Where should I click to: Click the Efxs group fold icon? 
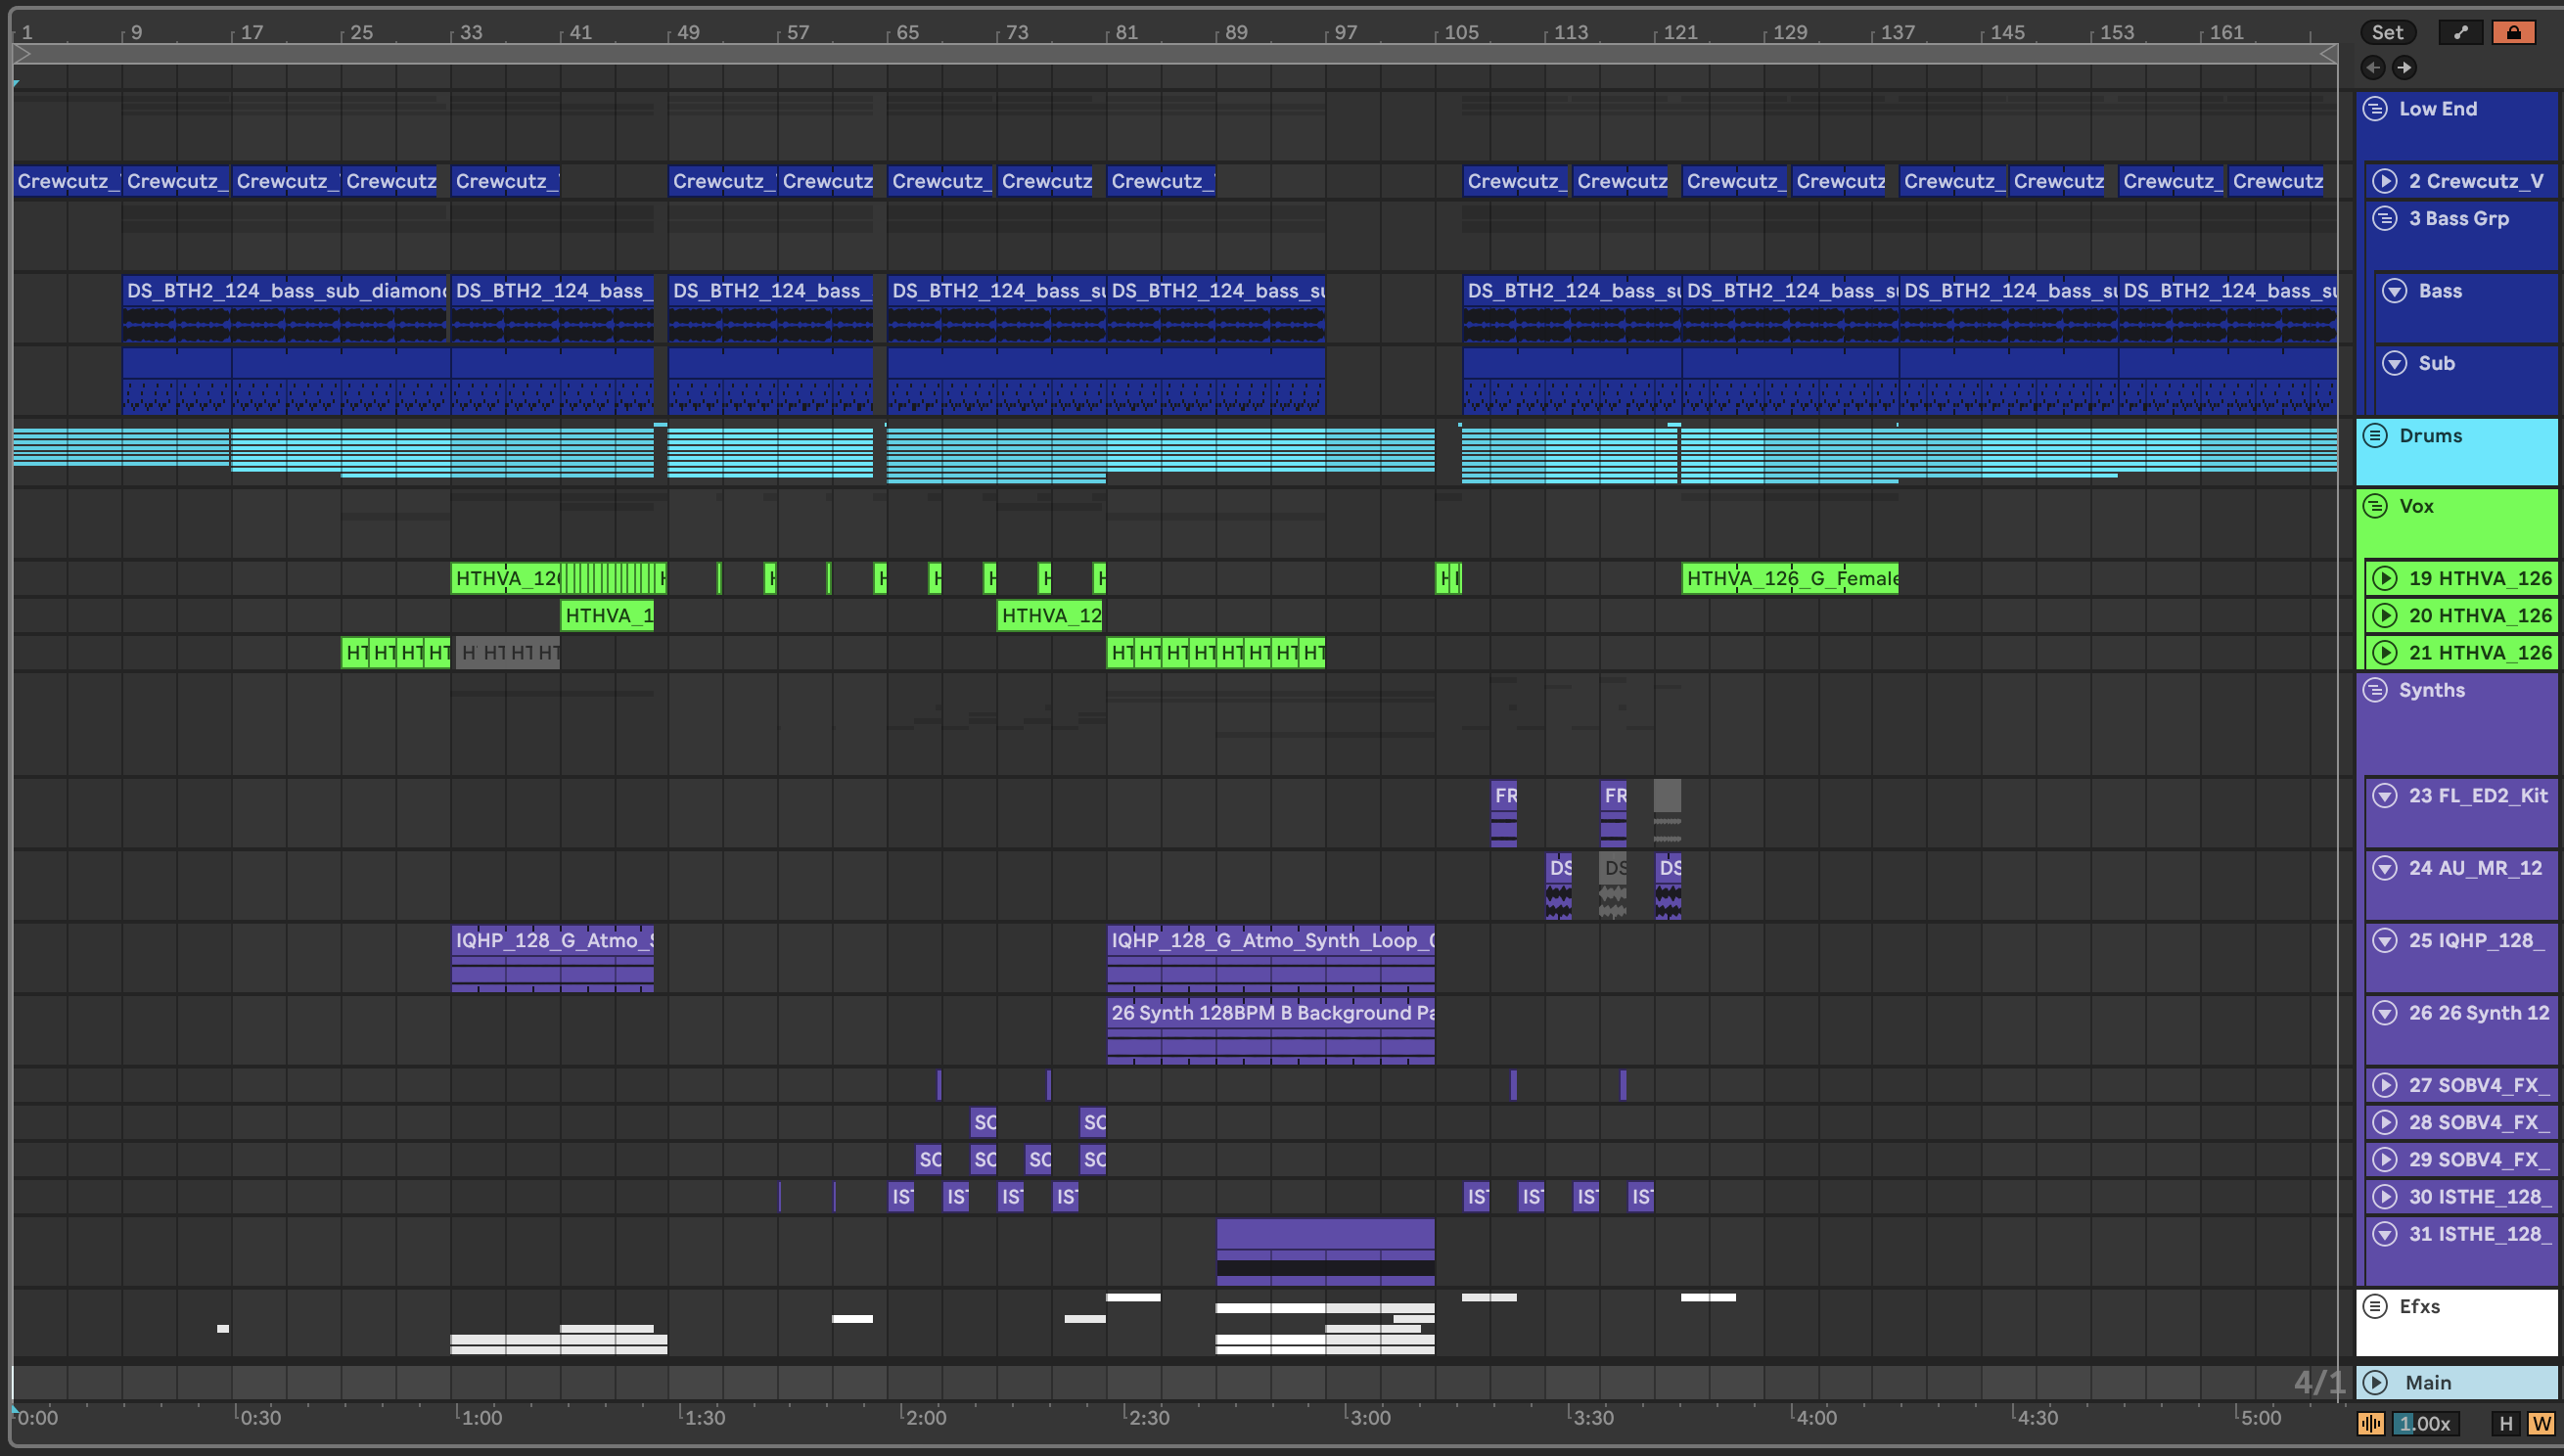(2375, 1306)
